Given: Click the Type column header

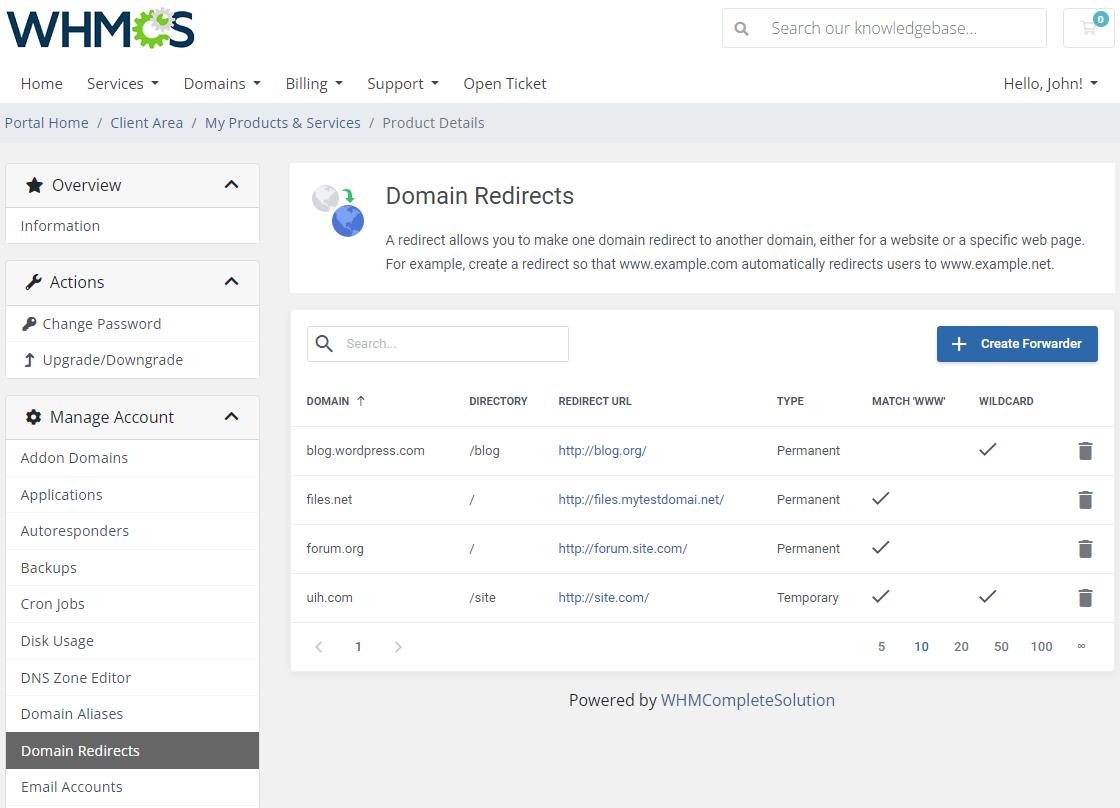Looking at the screenshot, I should [x=790, y=401].
